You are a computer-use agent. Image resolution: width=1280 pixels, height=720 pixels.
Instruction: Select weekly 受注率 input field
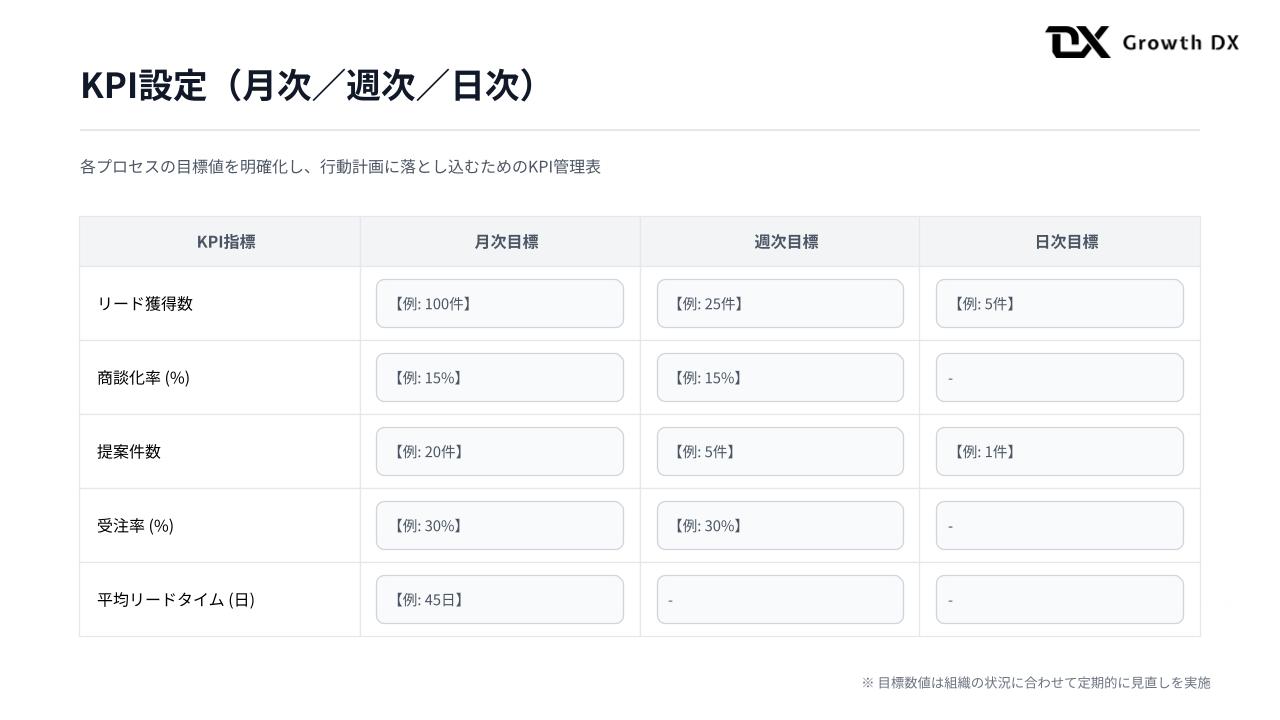click(x=779, y=526)
